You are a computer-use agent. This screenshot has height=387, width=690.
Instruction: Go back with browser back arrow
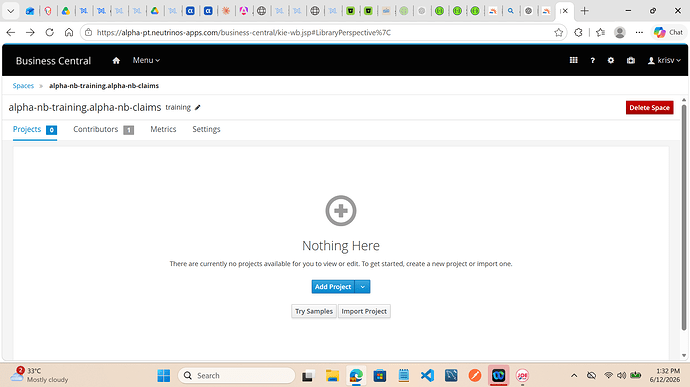[11, 33]
